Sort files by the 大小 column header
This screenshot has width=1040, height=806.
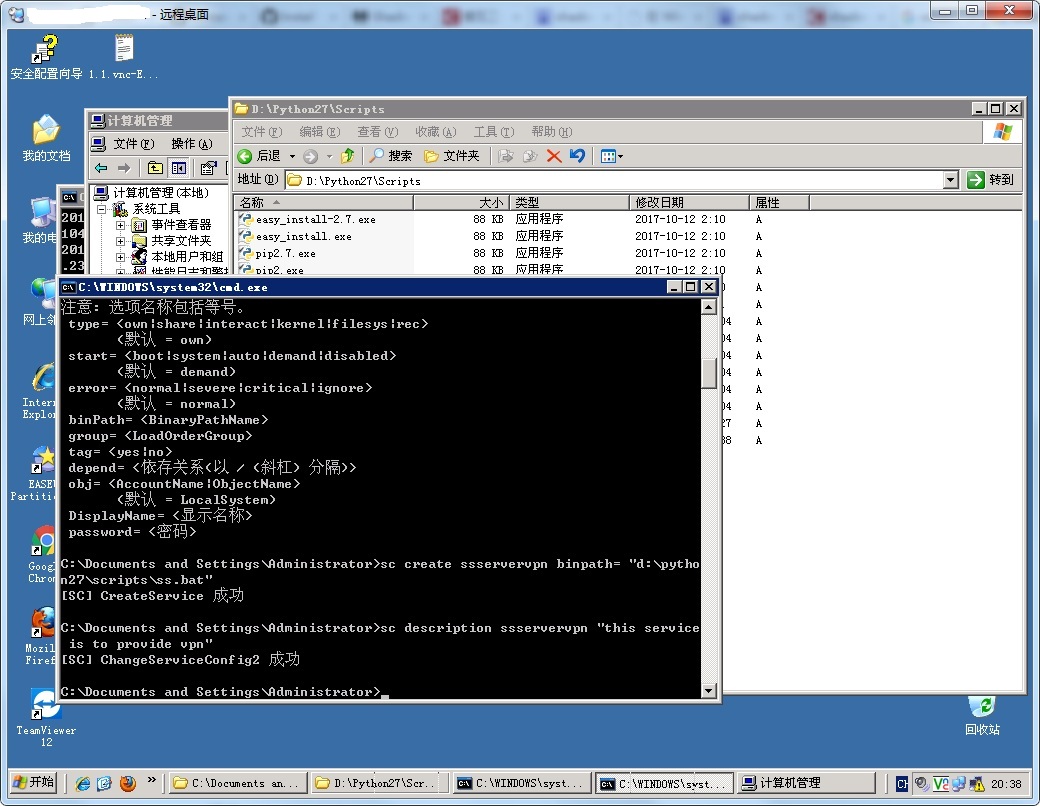[x=462, y=202]
